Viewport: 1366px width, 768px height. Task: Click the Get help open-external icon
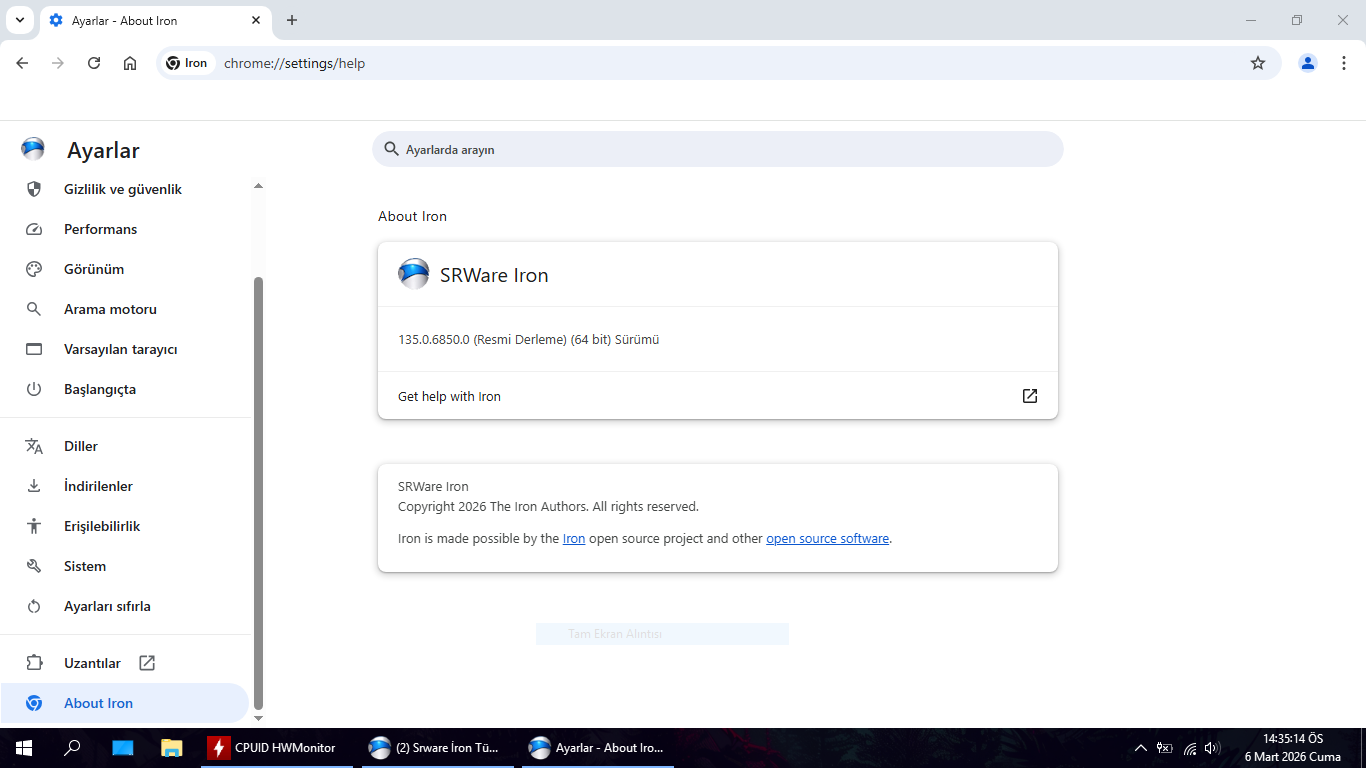click(x=1030, y=396)
